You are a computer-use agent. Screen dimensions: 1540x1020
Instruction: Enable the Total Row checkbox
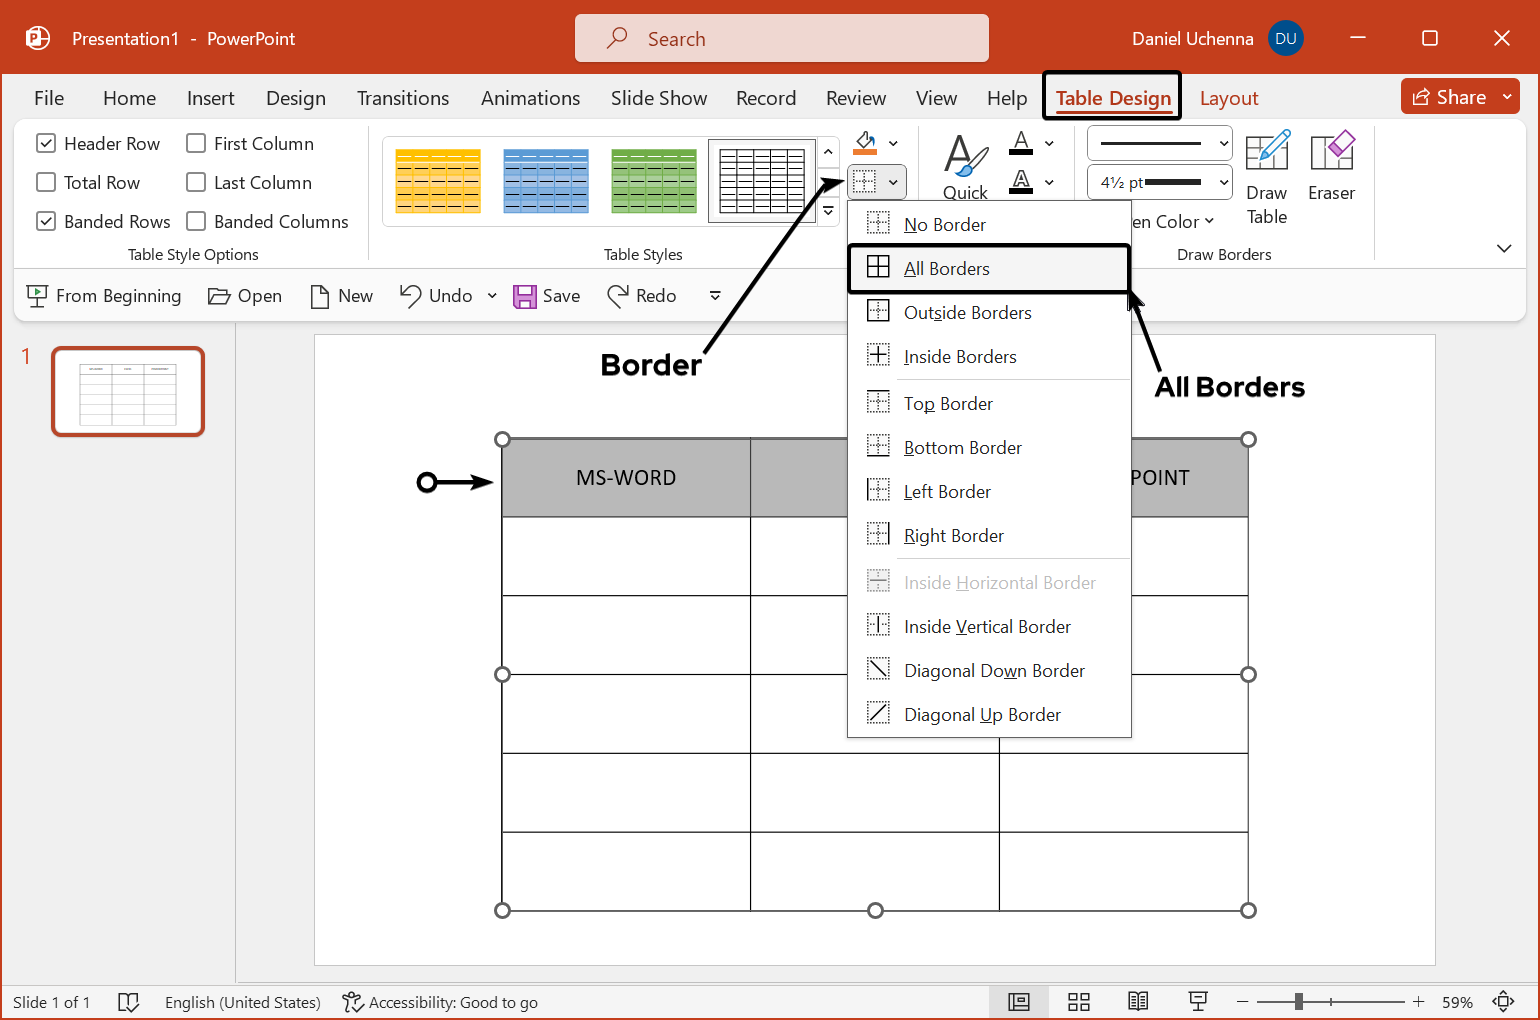(x=45, y=182)
